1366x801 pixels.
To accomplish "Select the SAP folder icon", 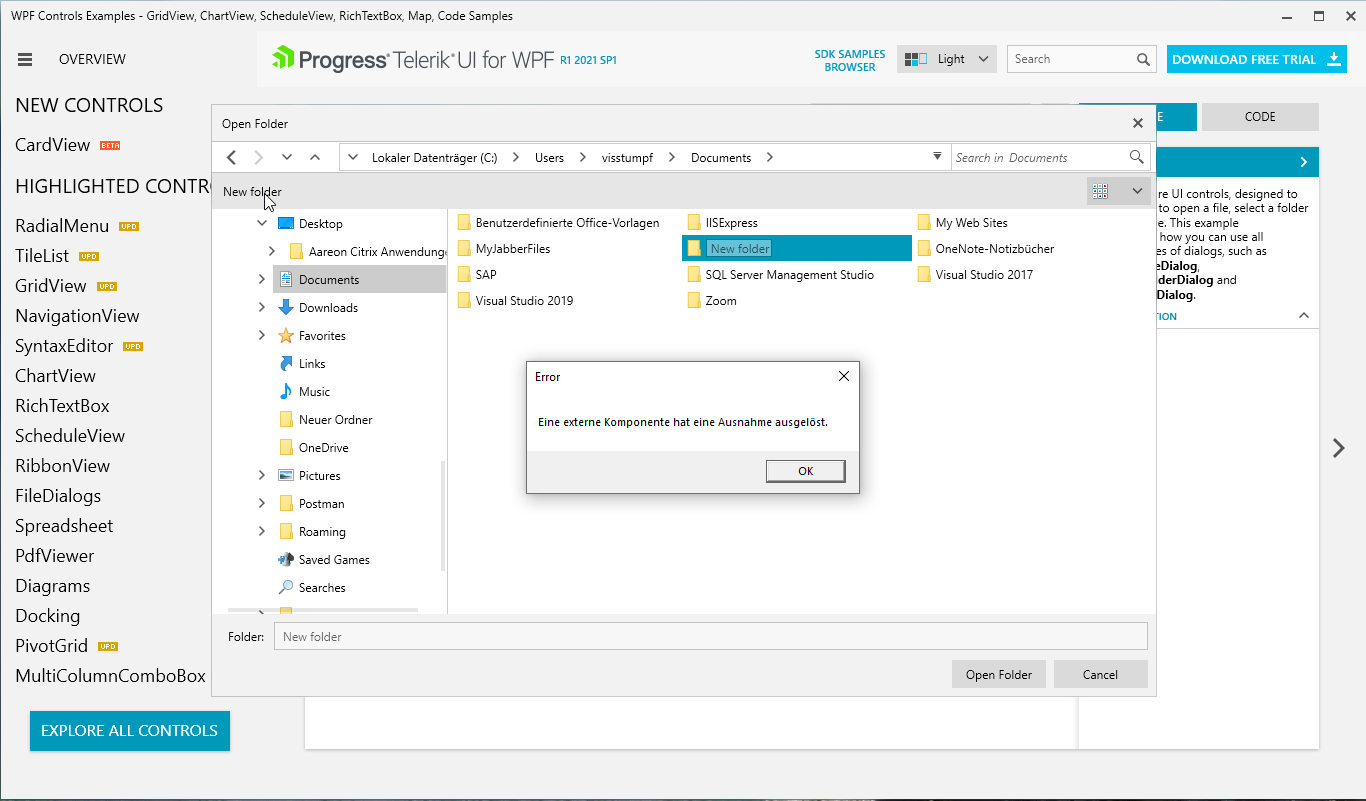I will click(x=464, y=275).
